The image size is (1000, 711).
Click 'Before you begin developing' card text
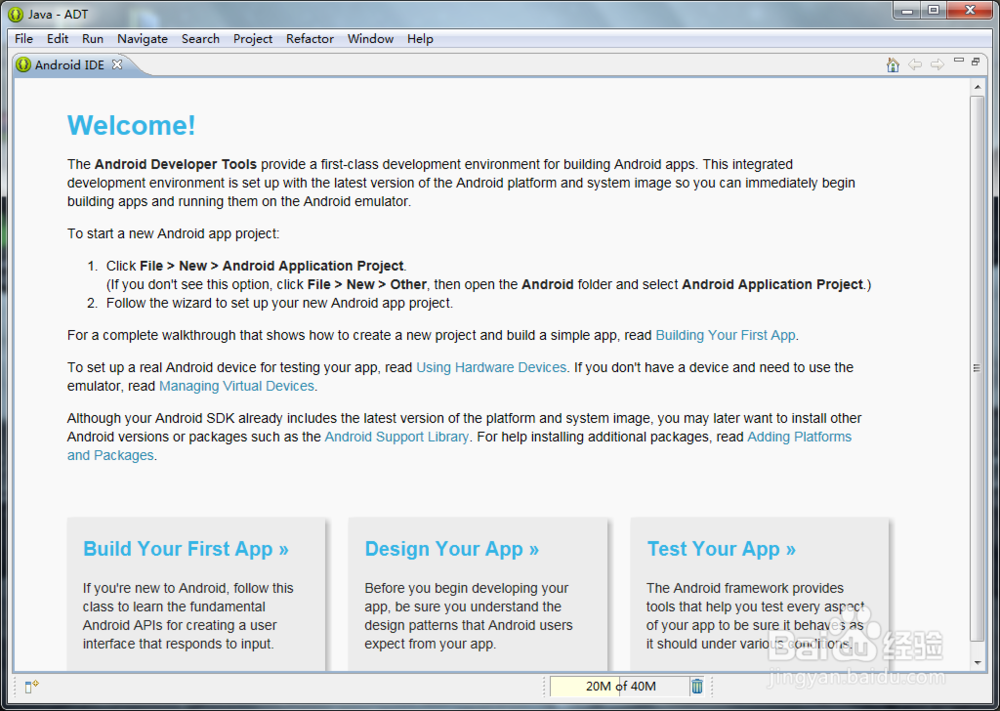click(468, 616)
